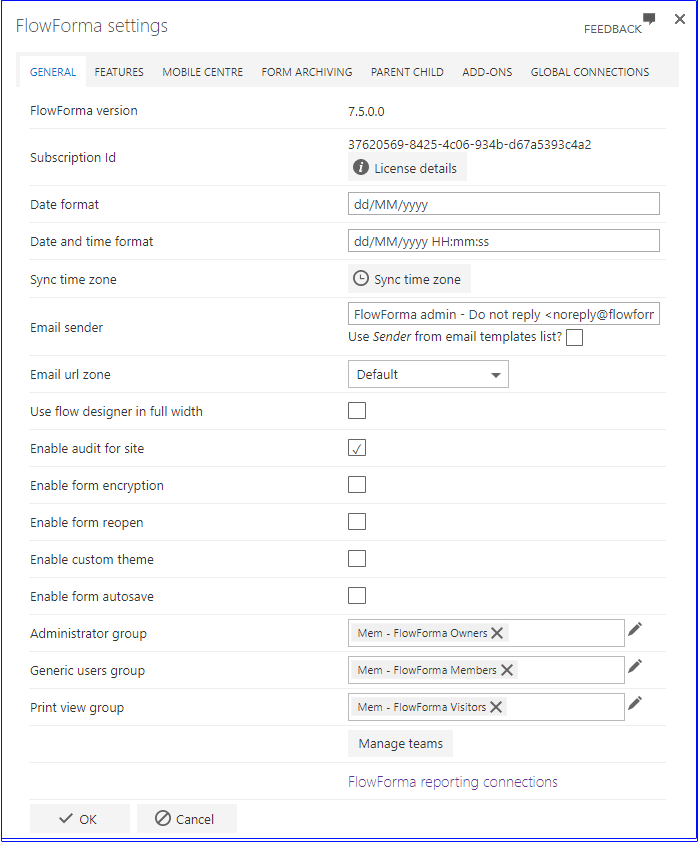Enable form encryption checkbox

tap(357, 485)
